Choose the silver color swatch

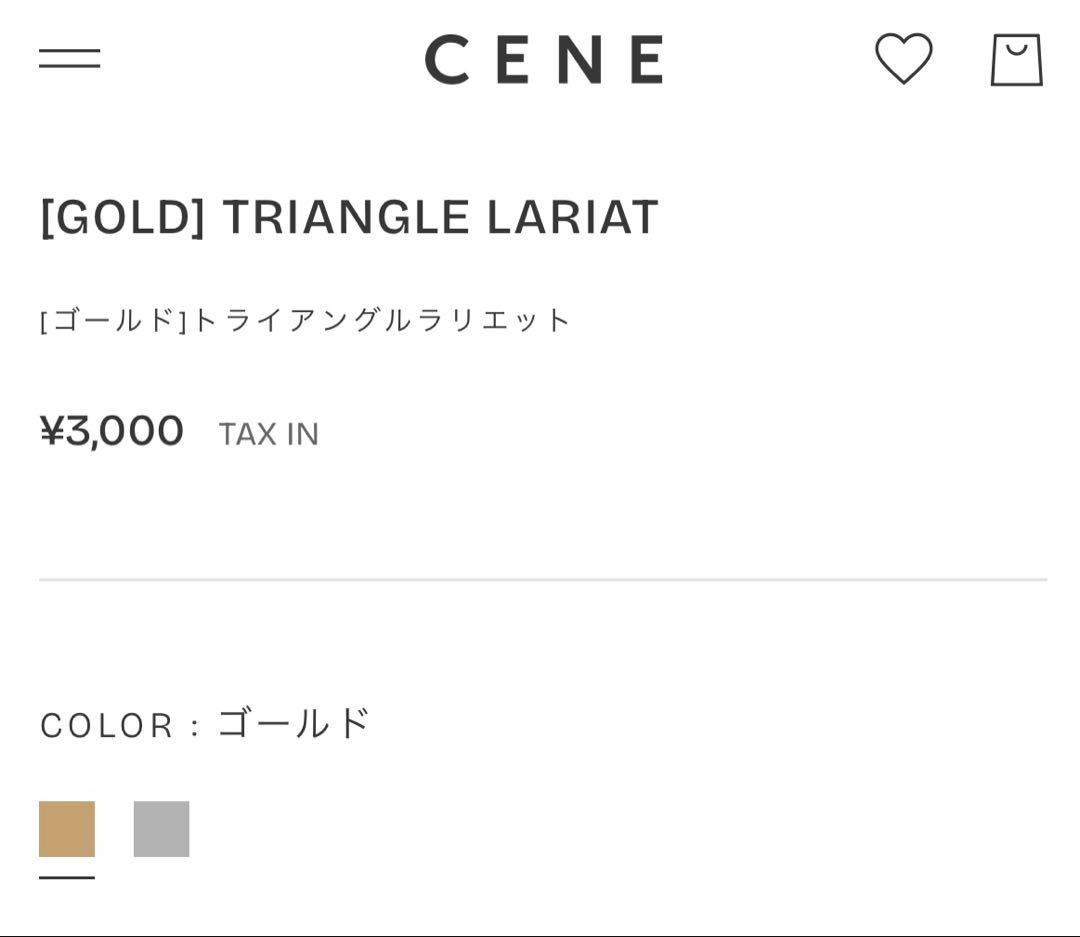point(161,829)
